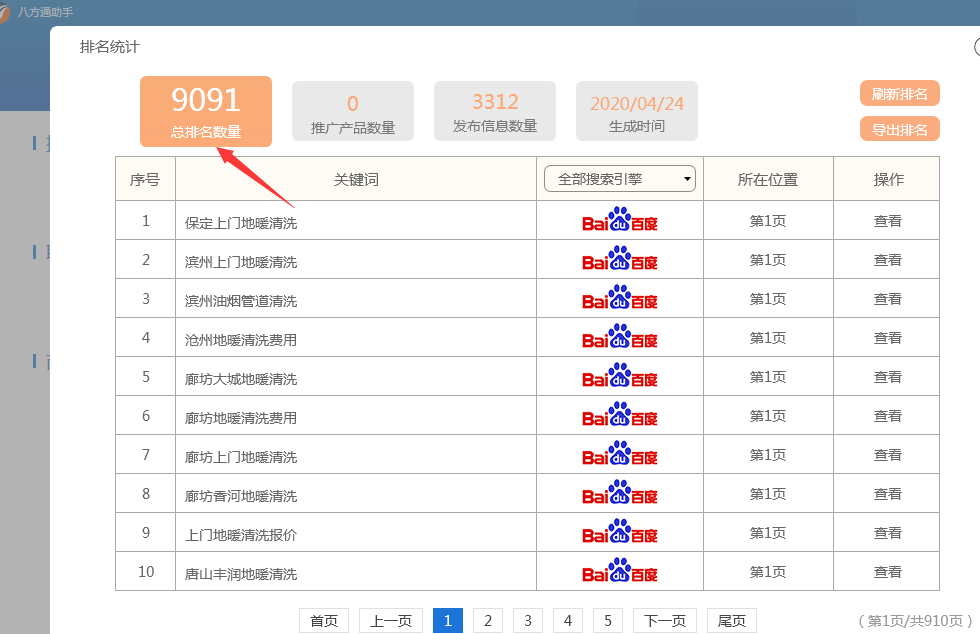The width and height of the screenshot is (980, 634).
Task: Click 查看 for 滨州油烟管道清洗
Action: tap(888, 299)
